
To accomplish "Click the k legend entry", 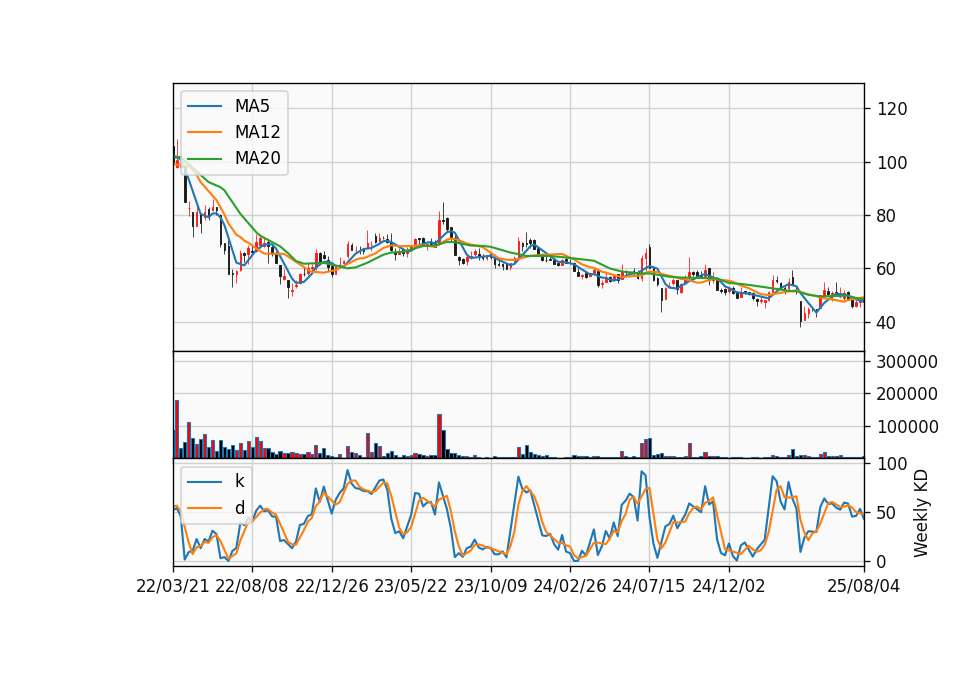I will pos(216,481).
